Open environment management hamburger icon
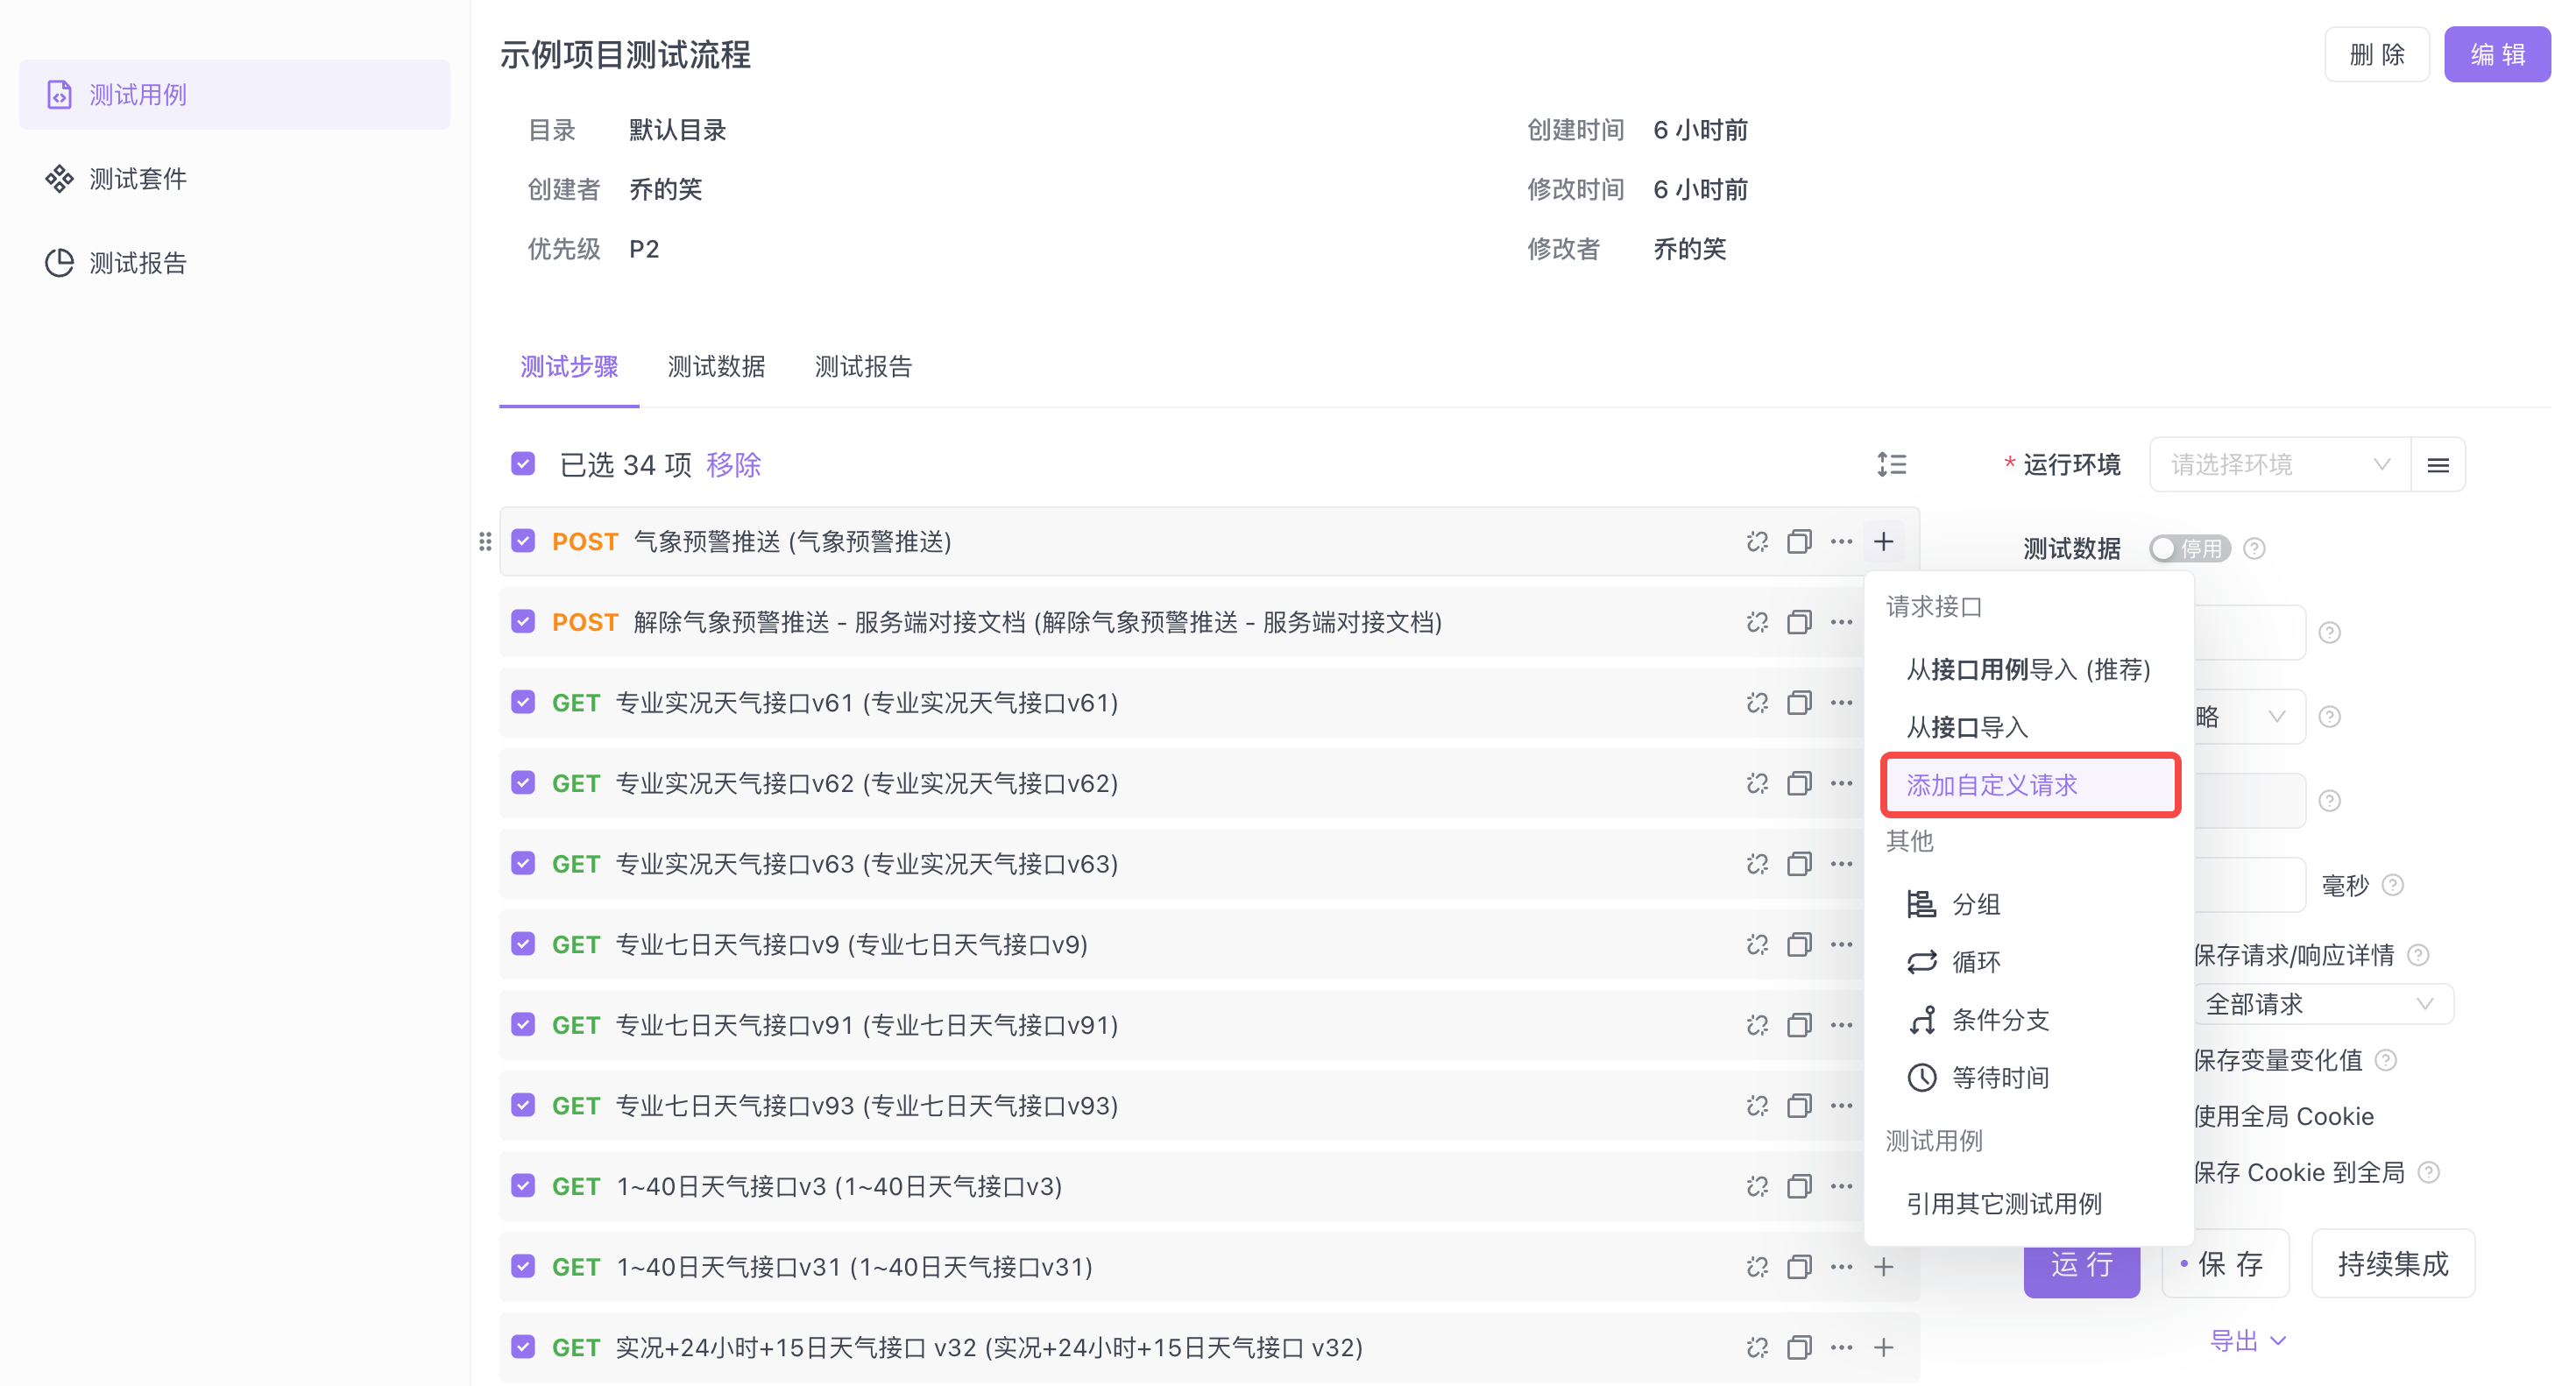Image resolution: width=2576 pixels, height=1386 pixels. pyautogui.click(x=2438, y=465)
